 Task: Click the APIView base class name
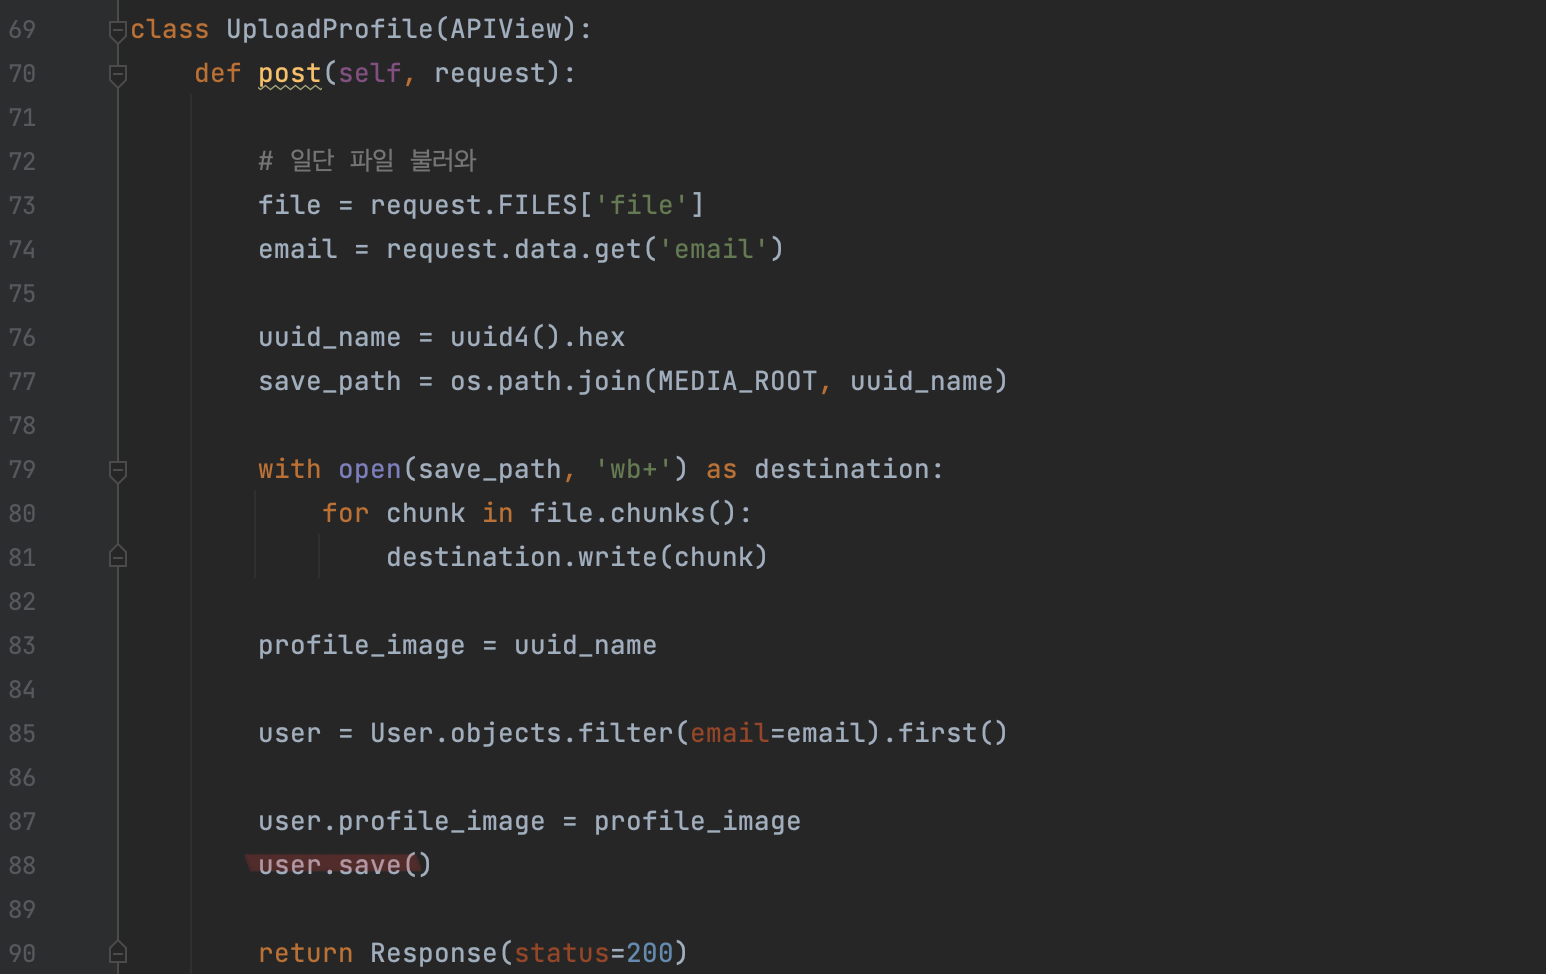point(506,29)
